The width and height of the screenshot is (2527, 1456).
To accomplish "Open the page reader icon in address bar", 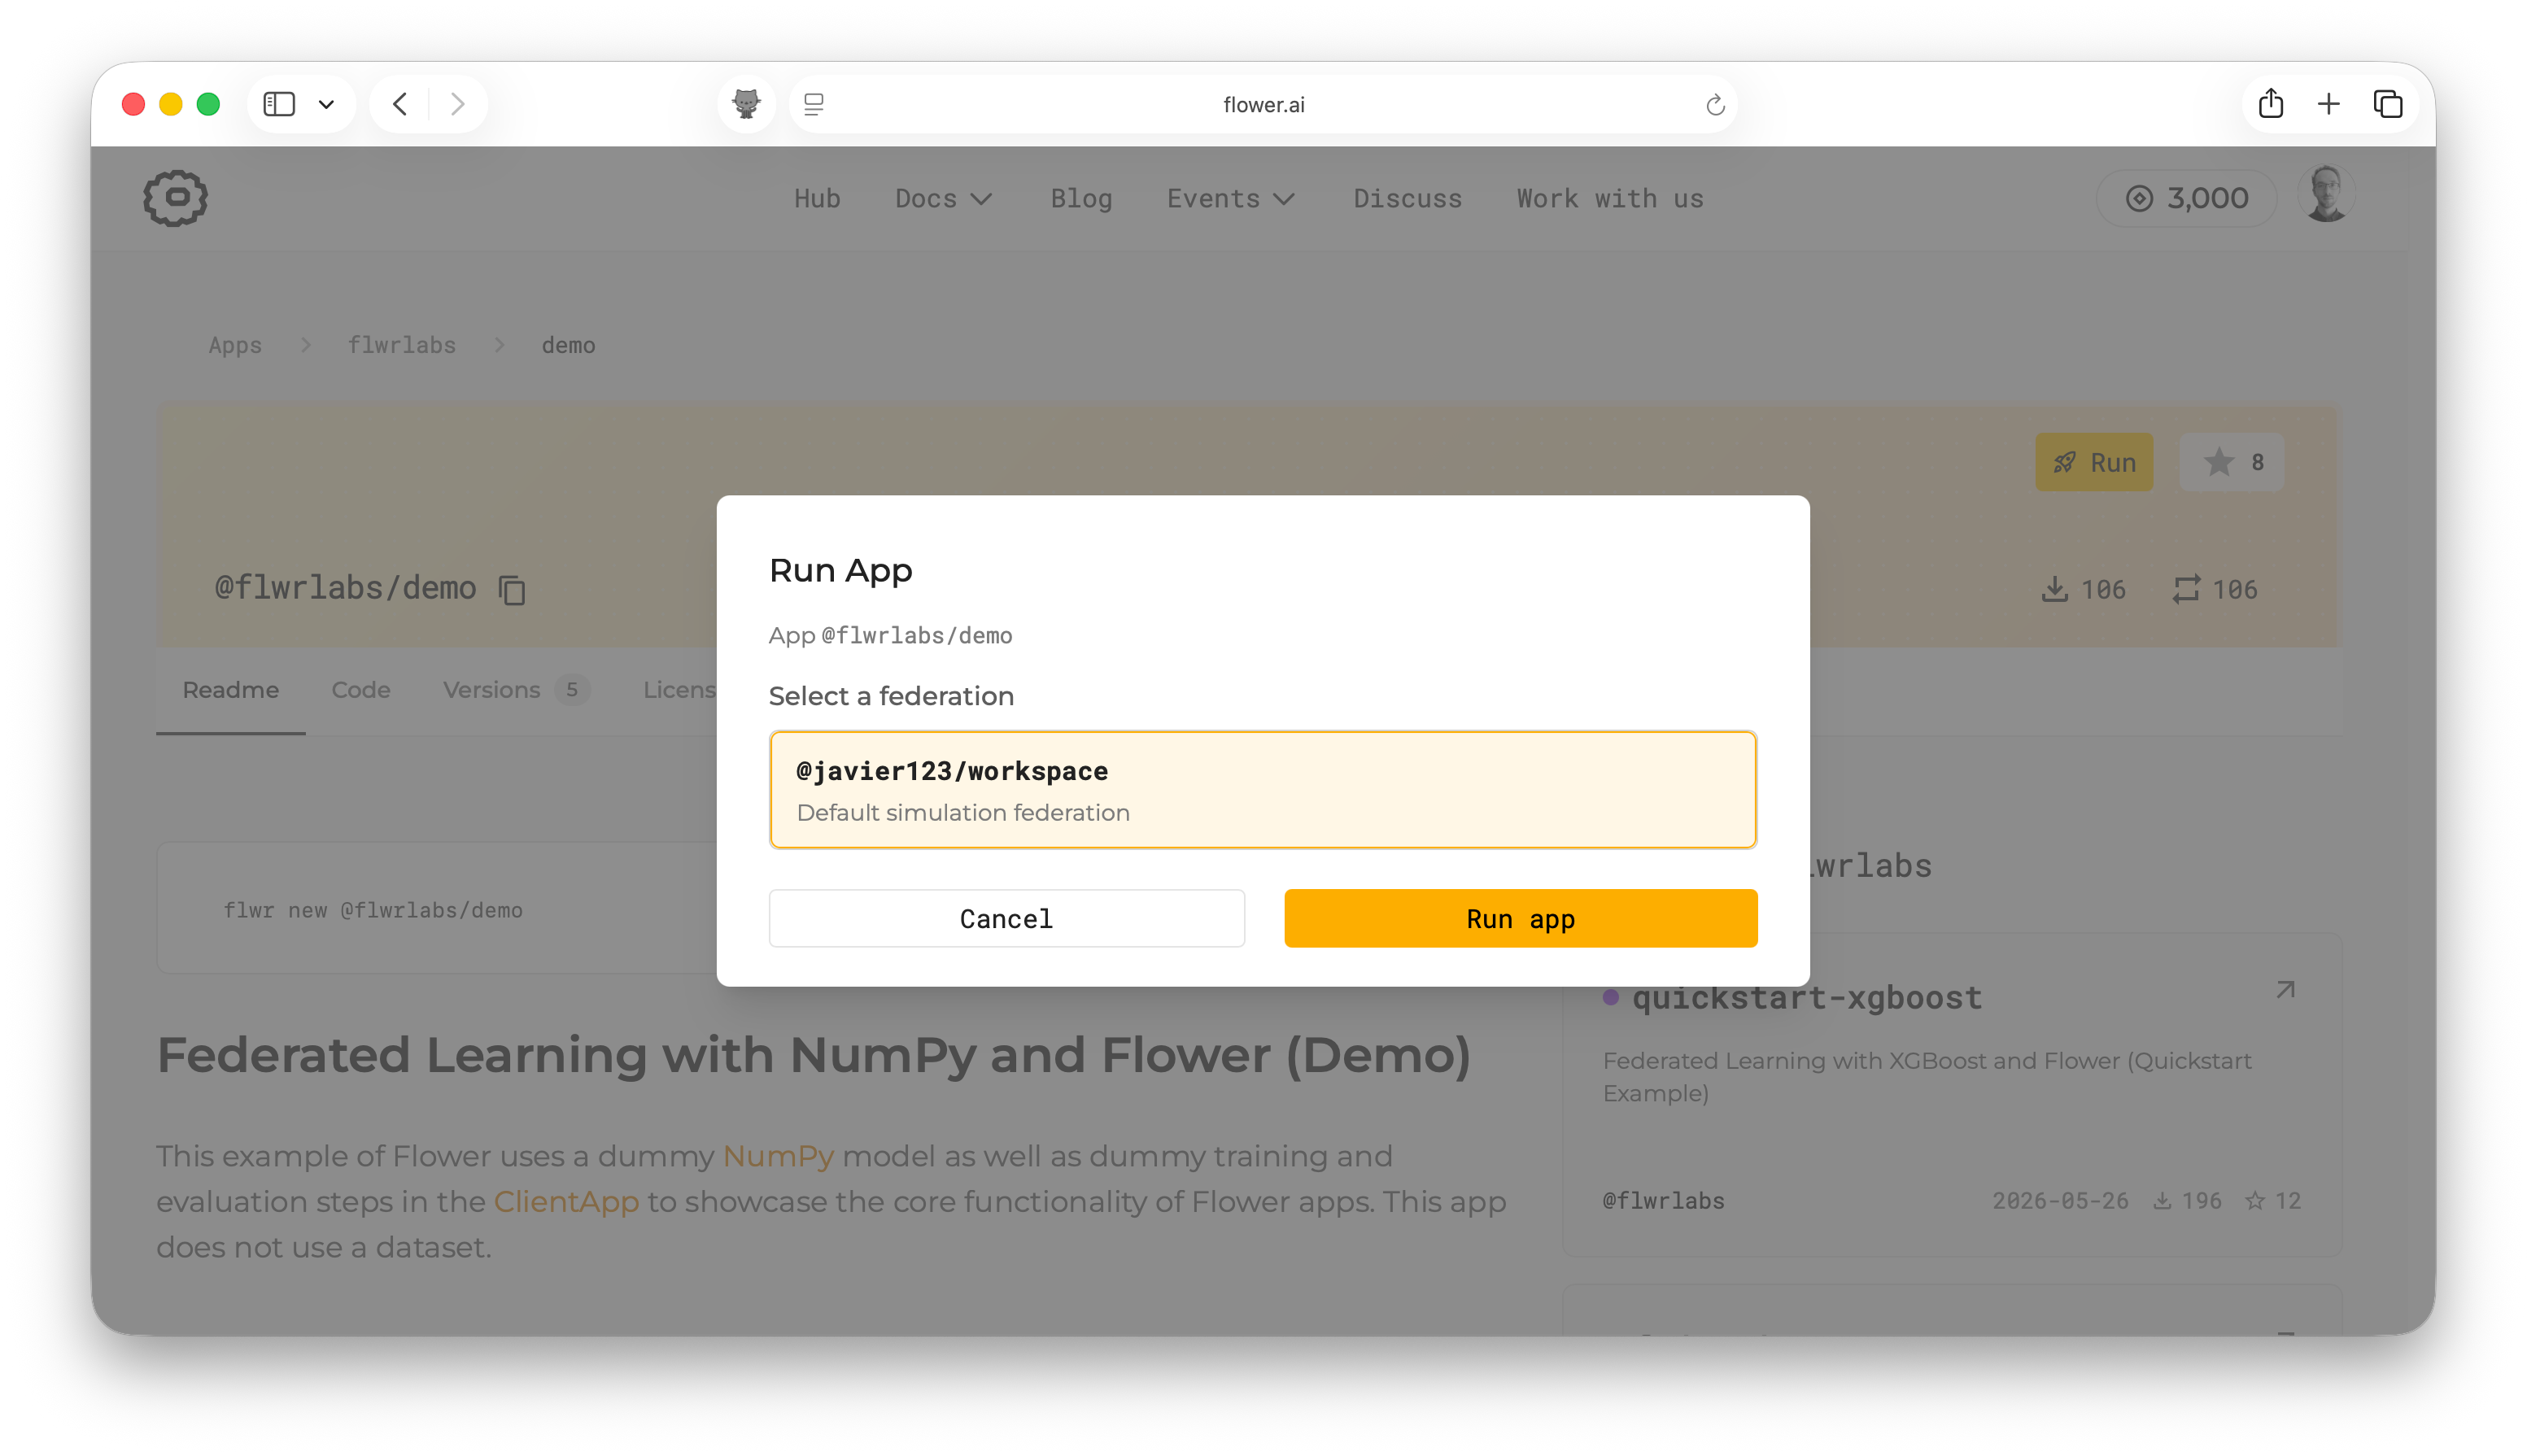I will point(814,104).
